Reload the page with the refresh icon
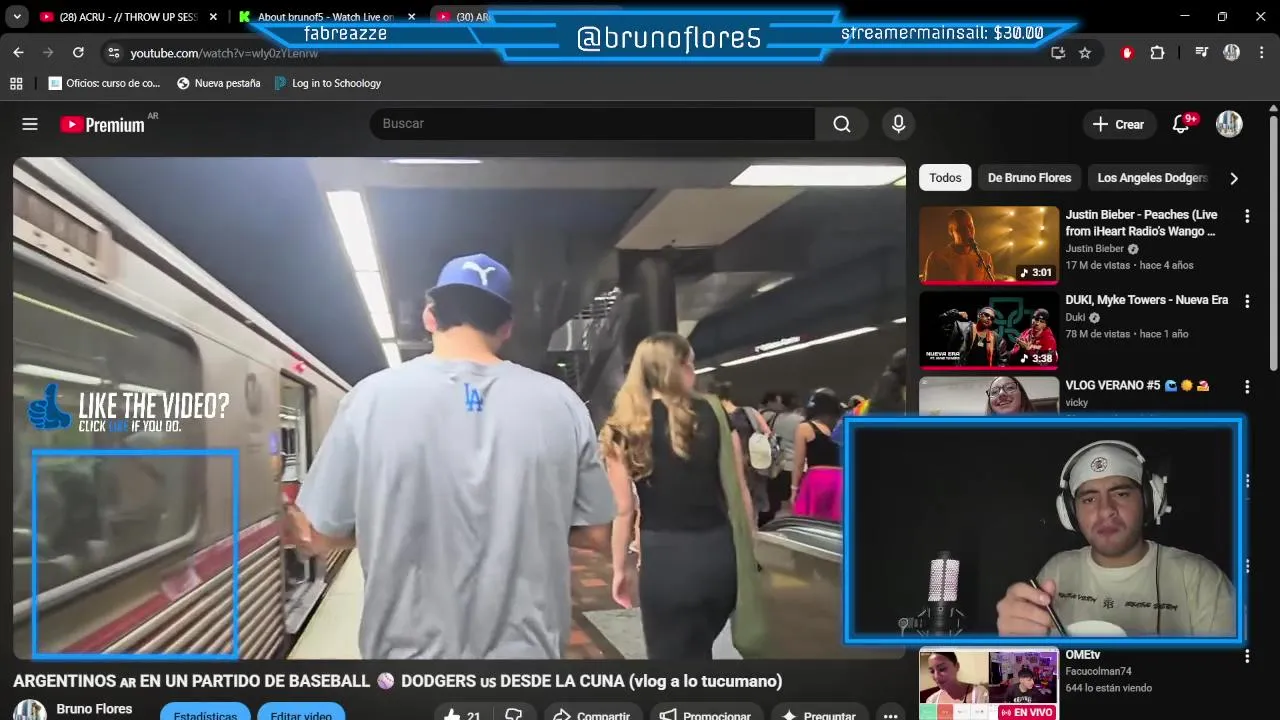Viewport: 1280px width, 720px height. [78, 53]
